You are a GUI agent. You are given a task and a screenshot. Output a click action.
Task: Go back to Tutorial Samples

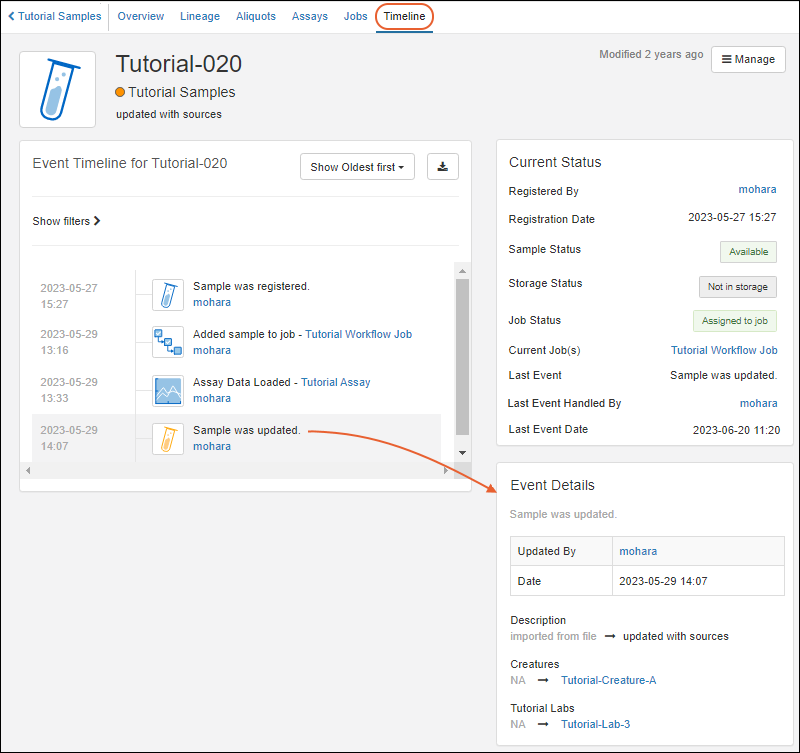click(x=54, y=17)
